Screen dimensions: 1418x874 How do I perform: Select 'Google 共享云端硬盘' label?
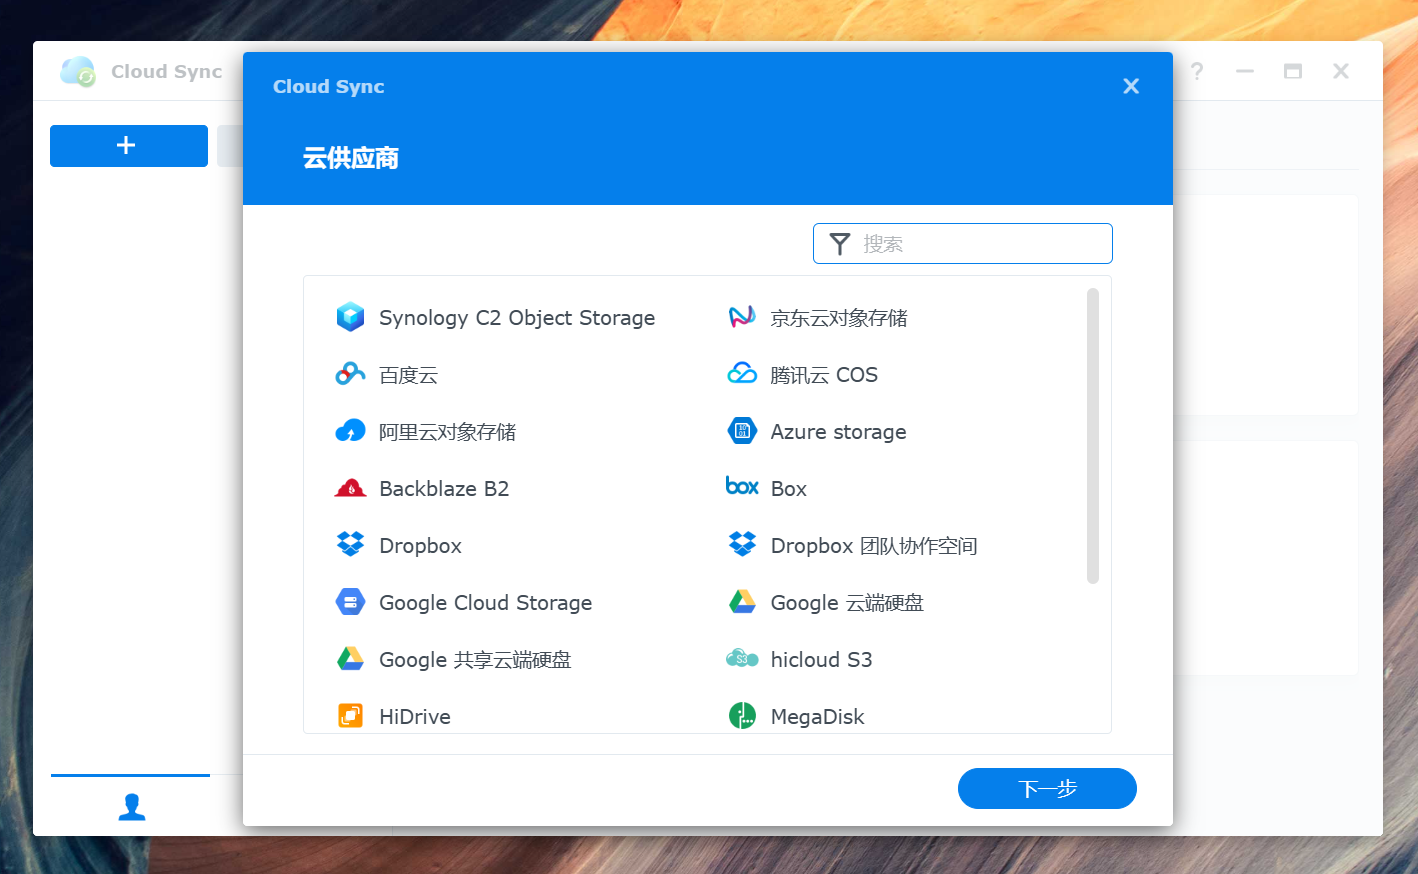(x=475, y=660)
